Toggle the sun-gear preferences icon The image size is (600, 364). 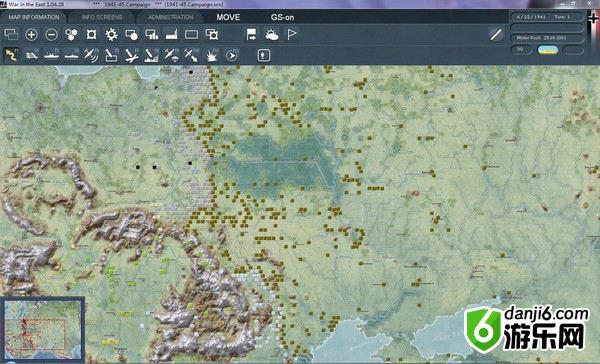111,35
